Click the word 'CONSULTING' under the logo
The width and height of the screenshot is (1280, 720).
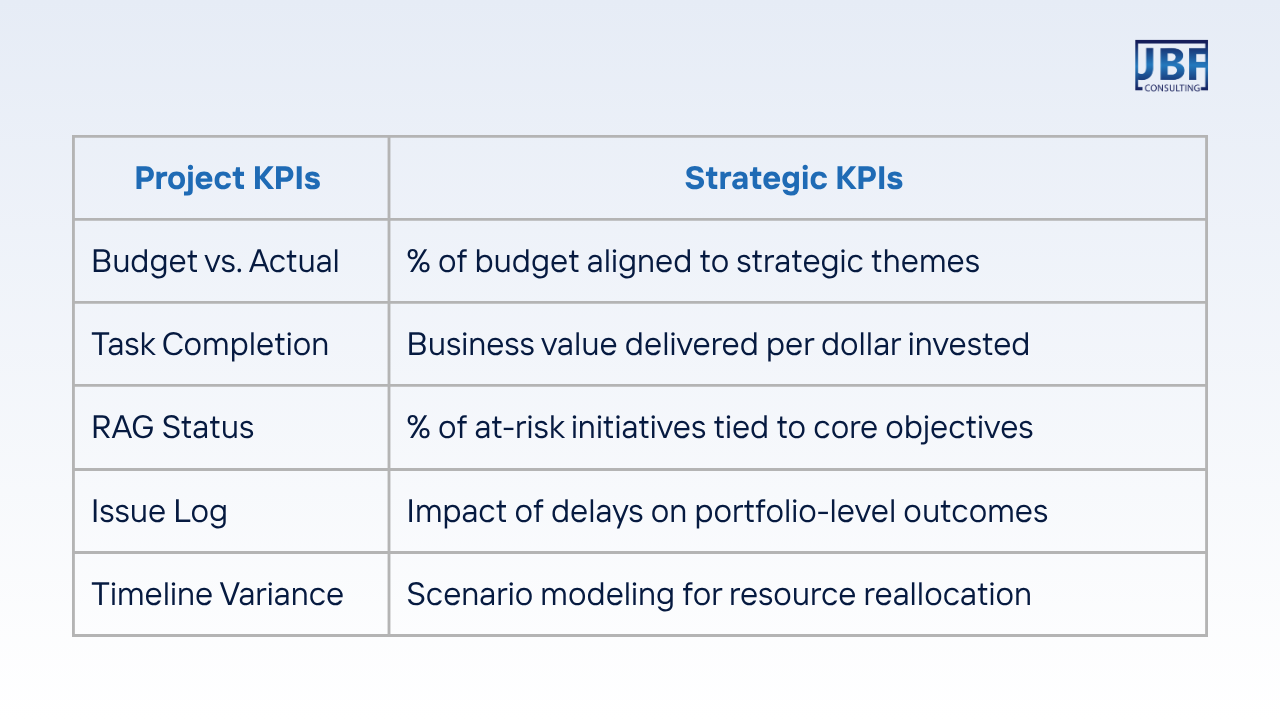(1174, 88)
